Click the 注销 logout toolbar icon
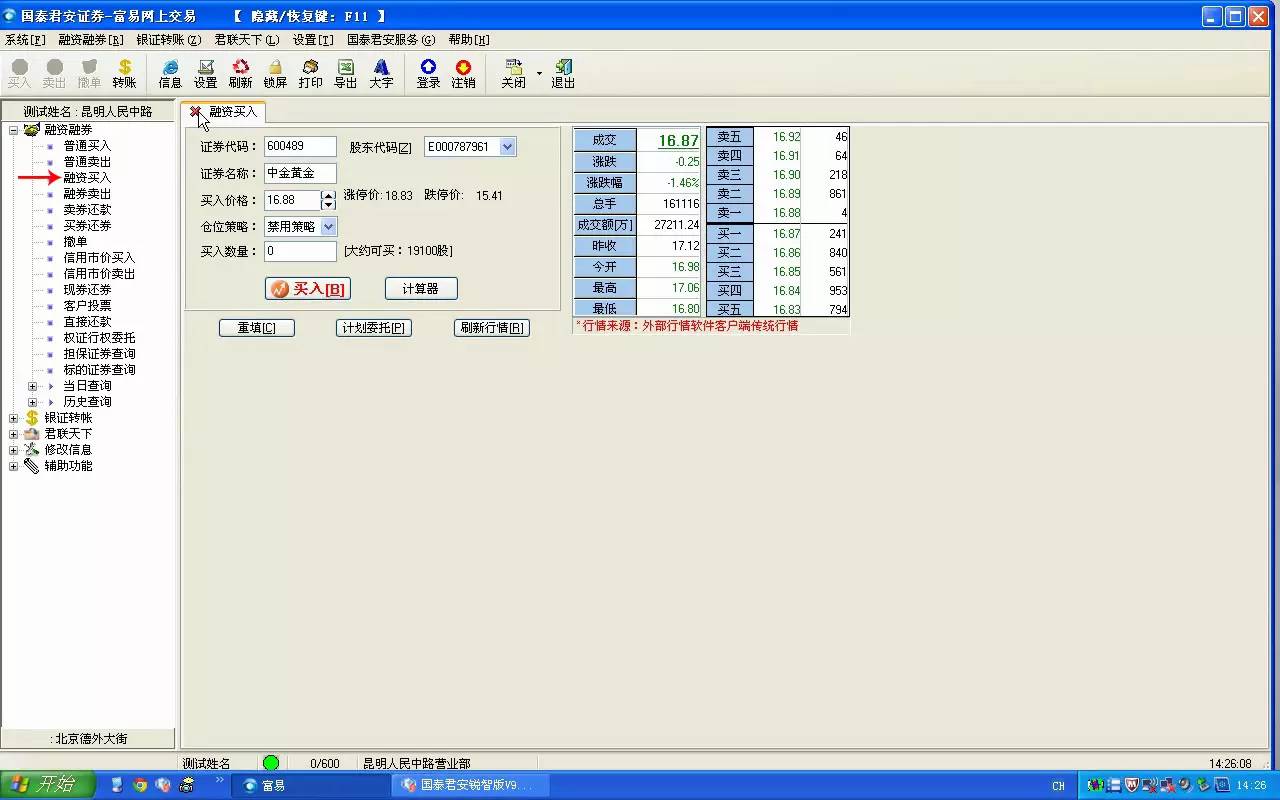 tap(463, 73)
